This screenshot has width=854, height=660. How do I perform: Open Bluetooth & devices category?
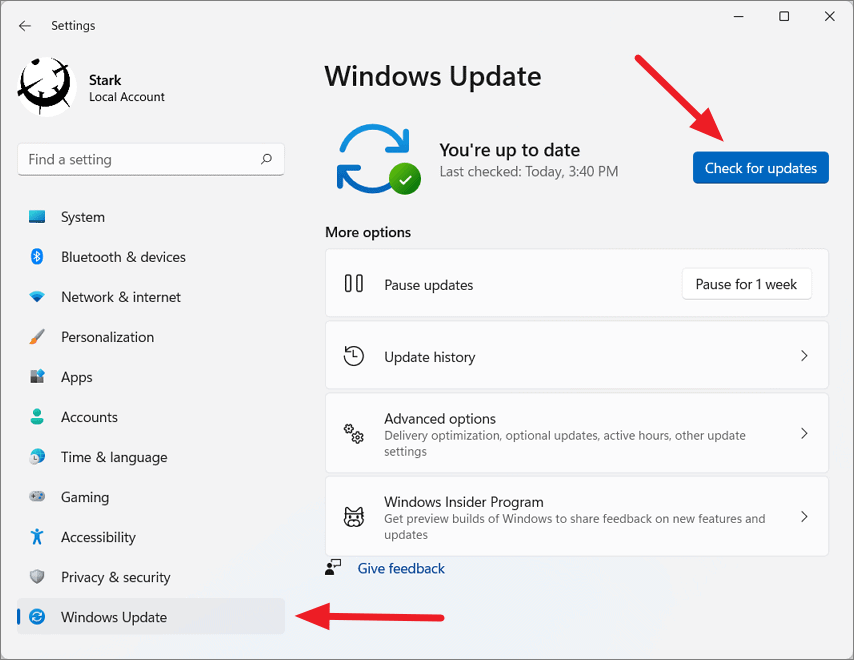tap(123, 257)
